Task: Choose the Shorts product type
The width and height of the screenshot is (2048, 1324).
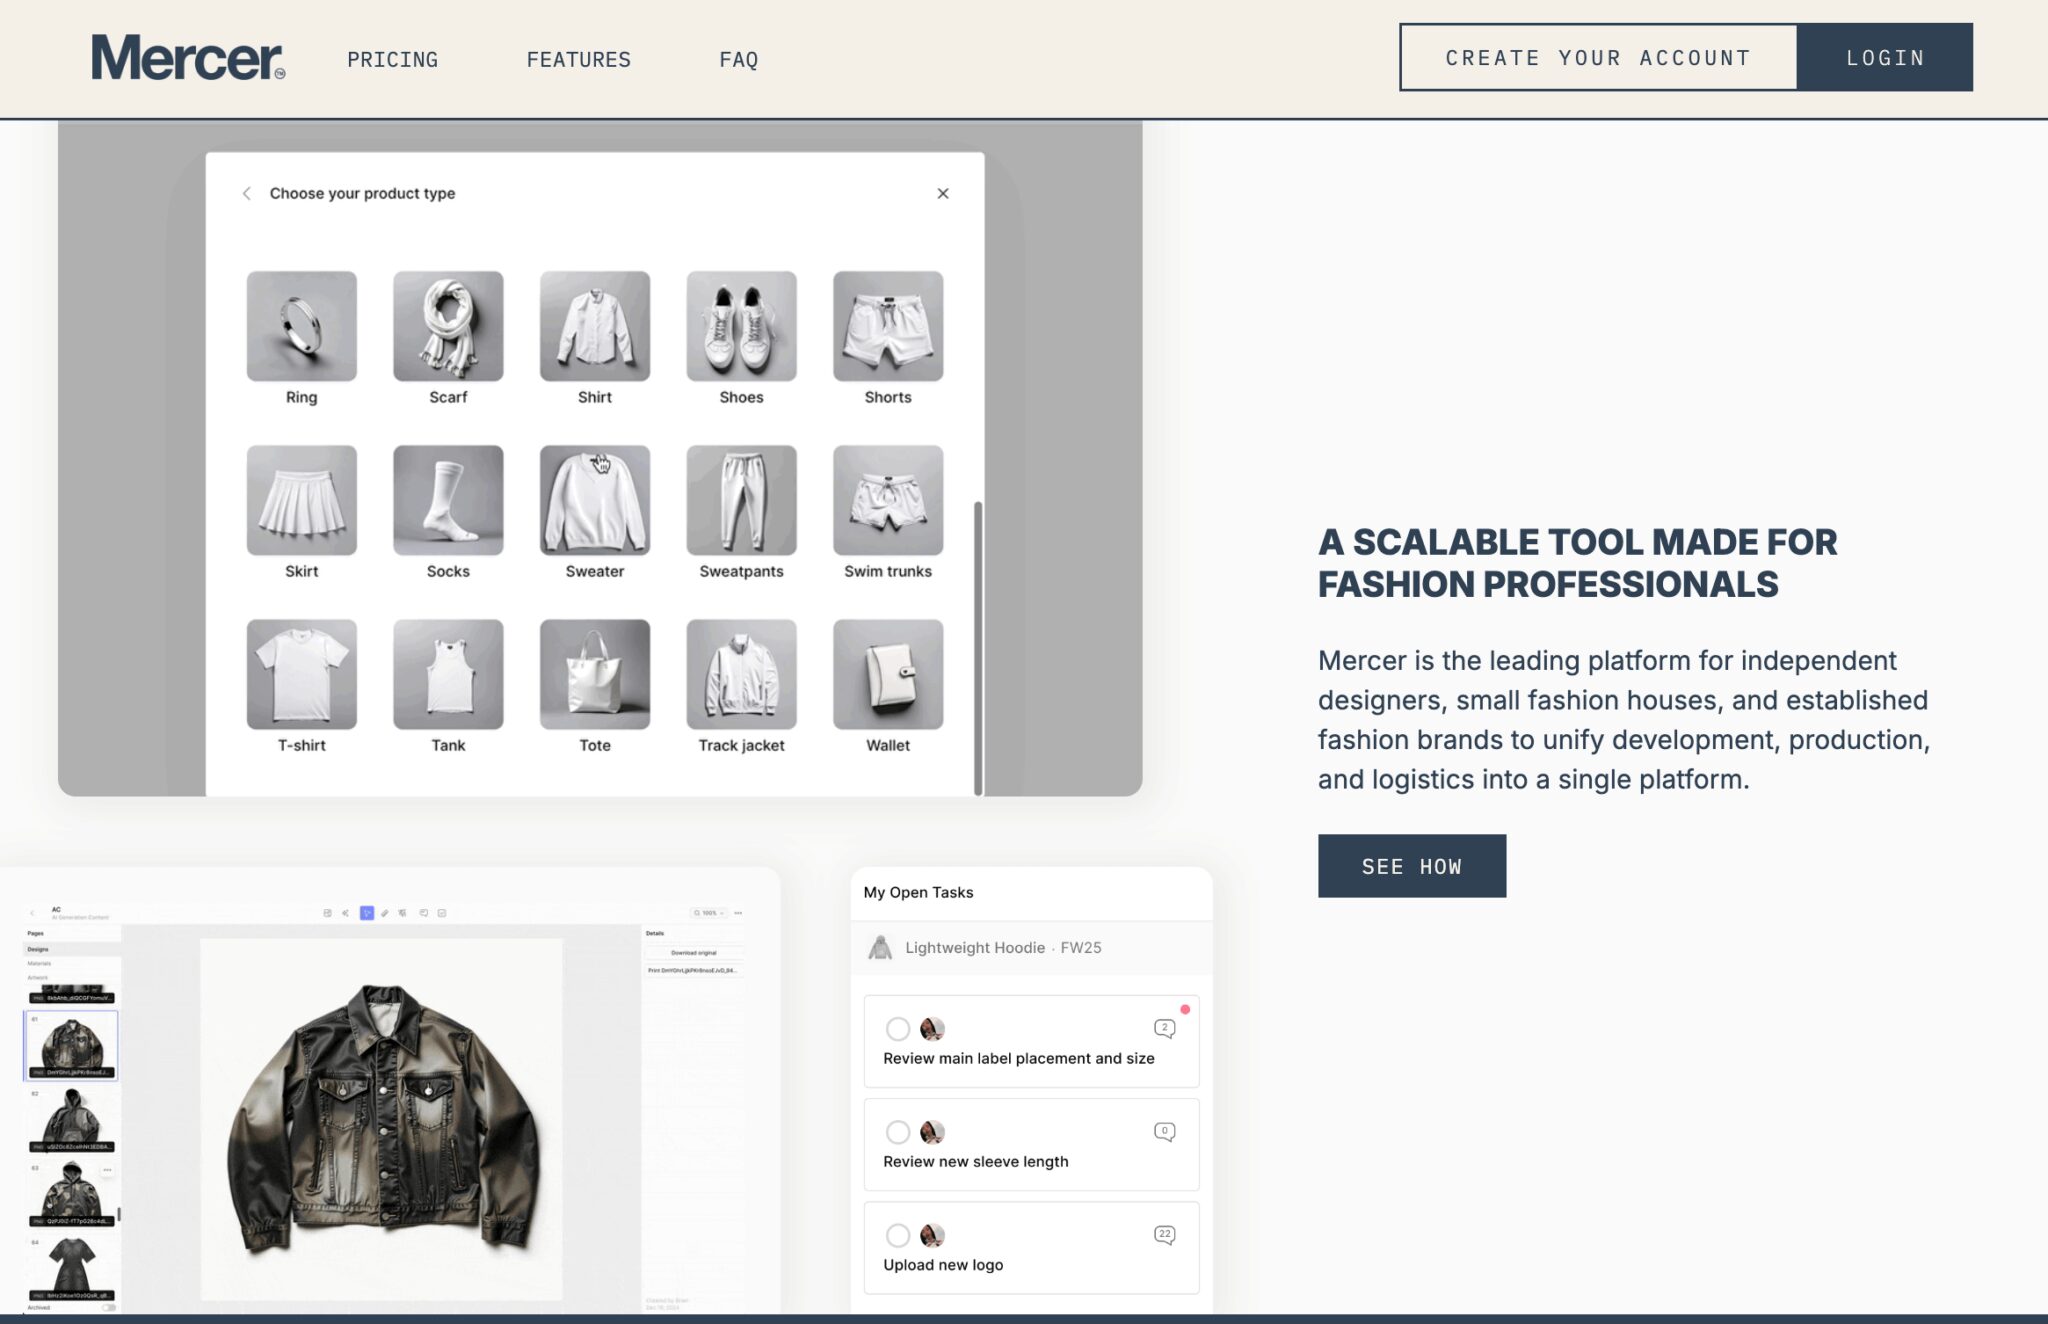Action: 888,338
